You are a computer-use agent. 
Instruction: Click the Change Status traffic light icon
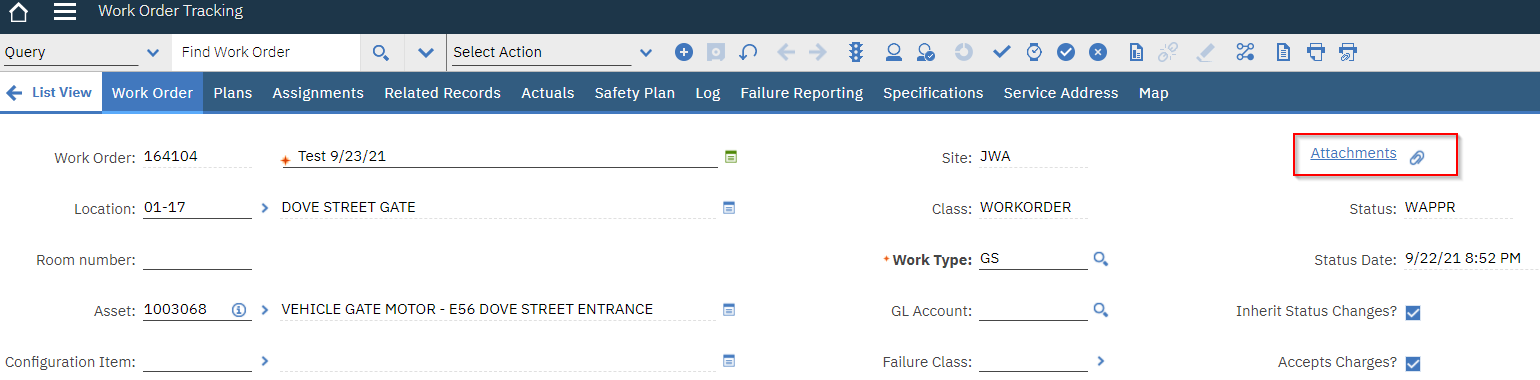[x=857, y=52]
